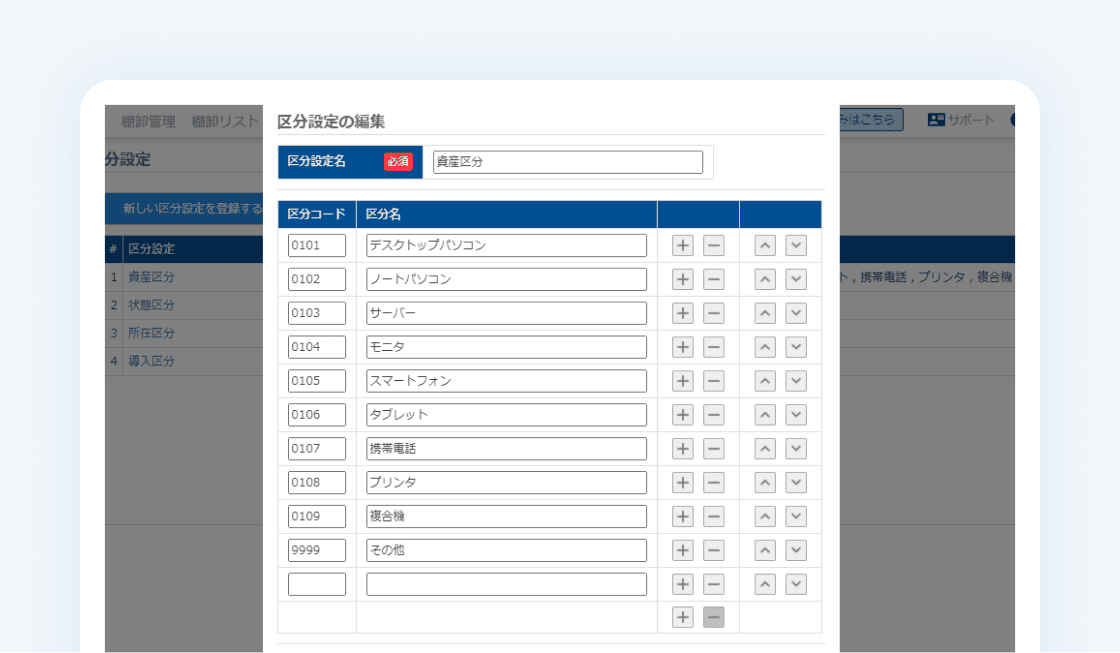Viewport: 1120px width, 653px height.
Task: Select 導入区分 row in background list
Action: [x=151, y=361]
